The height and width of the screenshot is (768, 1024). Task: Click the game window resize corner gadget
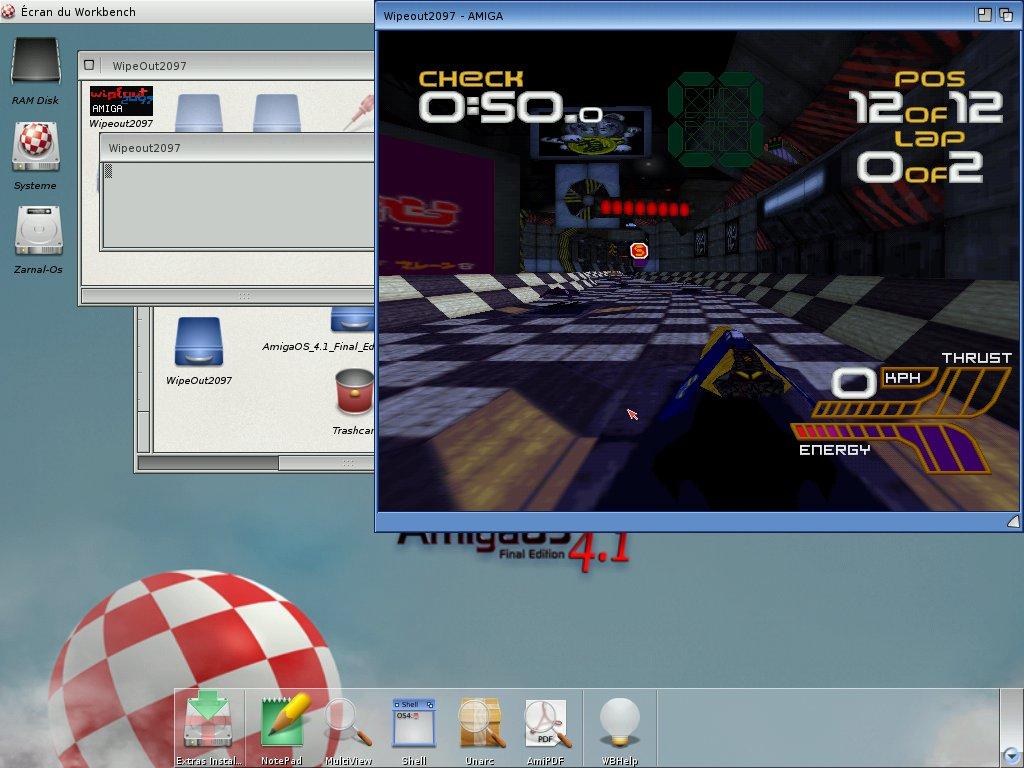point(1012,520)
